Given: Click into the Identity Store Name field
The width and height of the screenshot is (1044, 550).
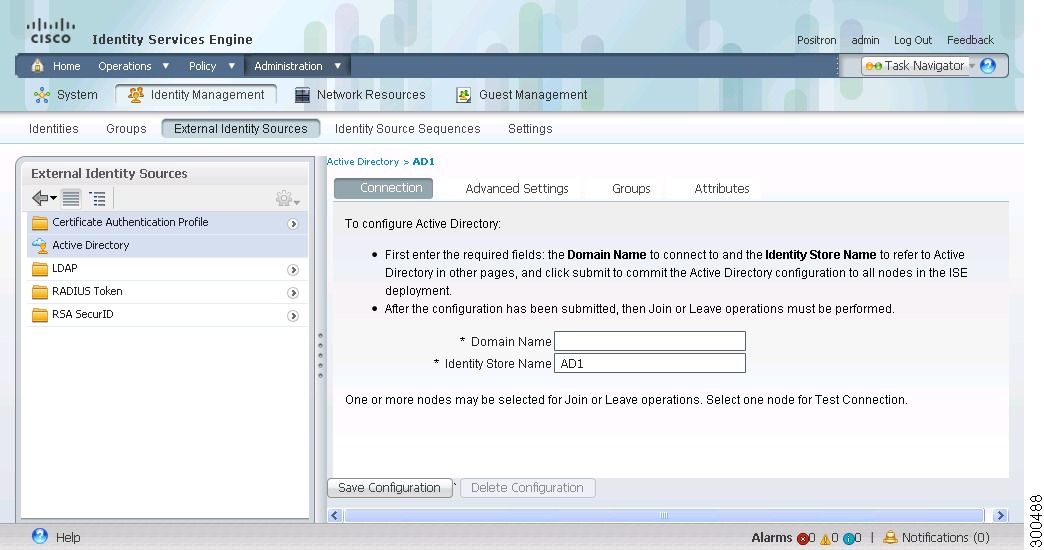Looking at the screenshot, I should pyautogui.click(x=650, y=364).
